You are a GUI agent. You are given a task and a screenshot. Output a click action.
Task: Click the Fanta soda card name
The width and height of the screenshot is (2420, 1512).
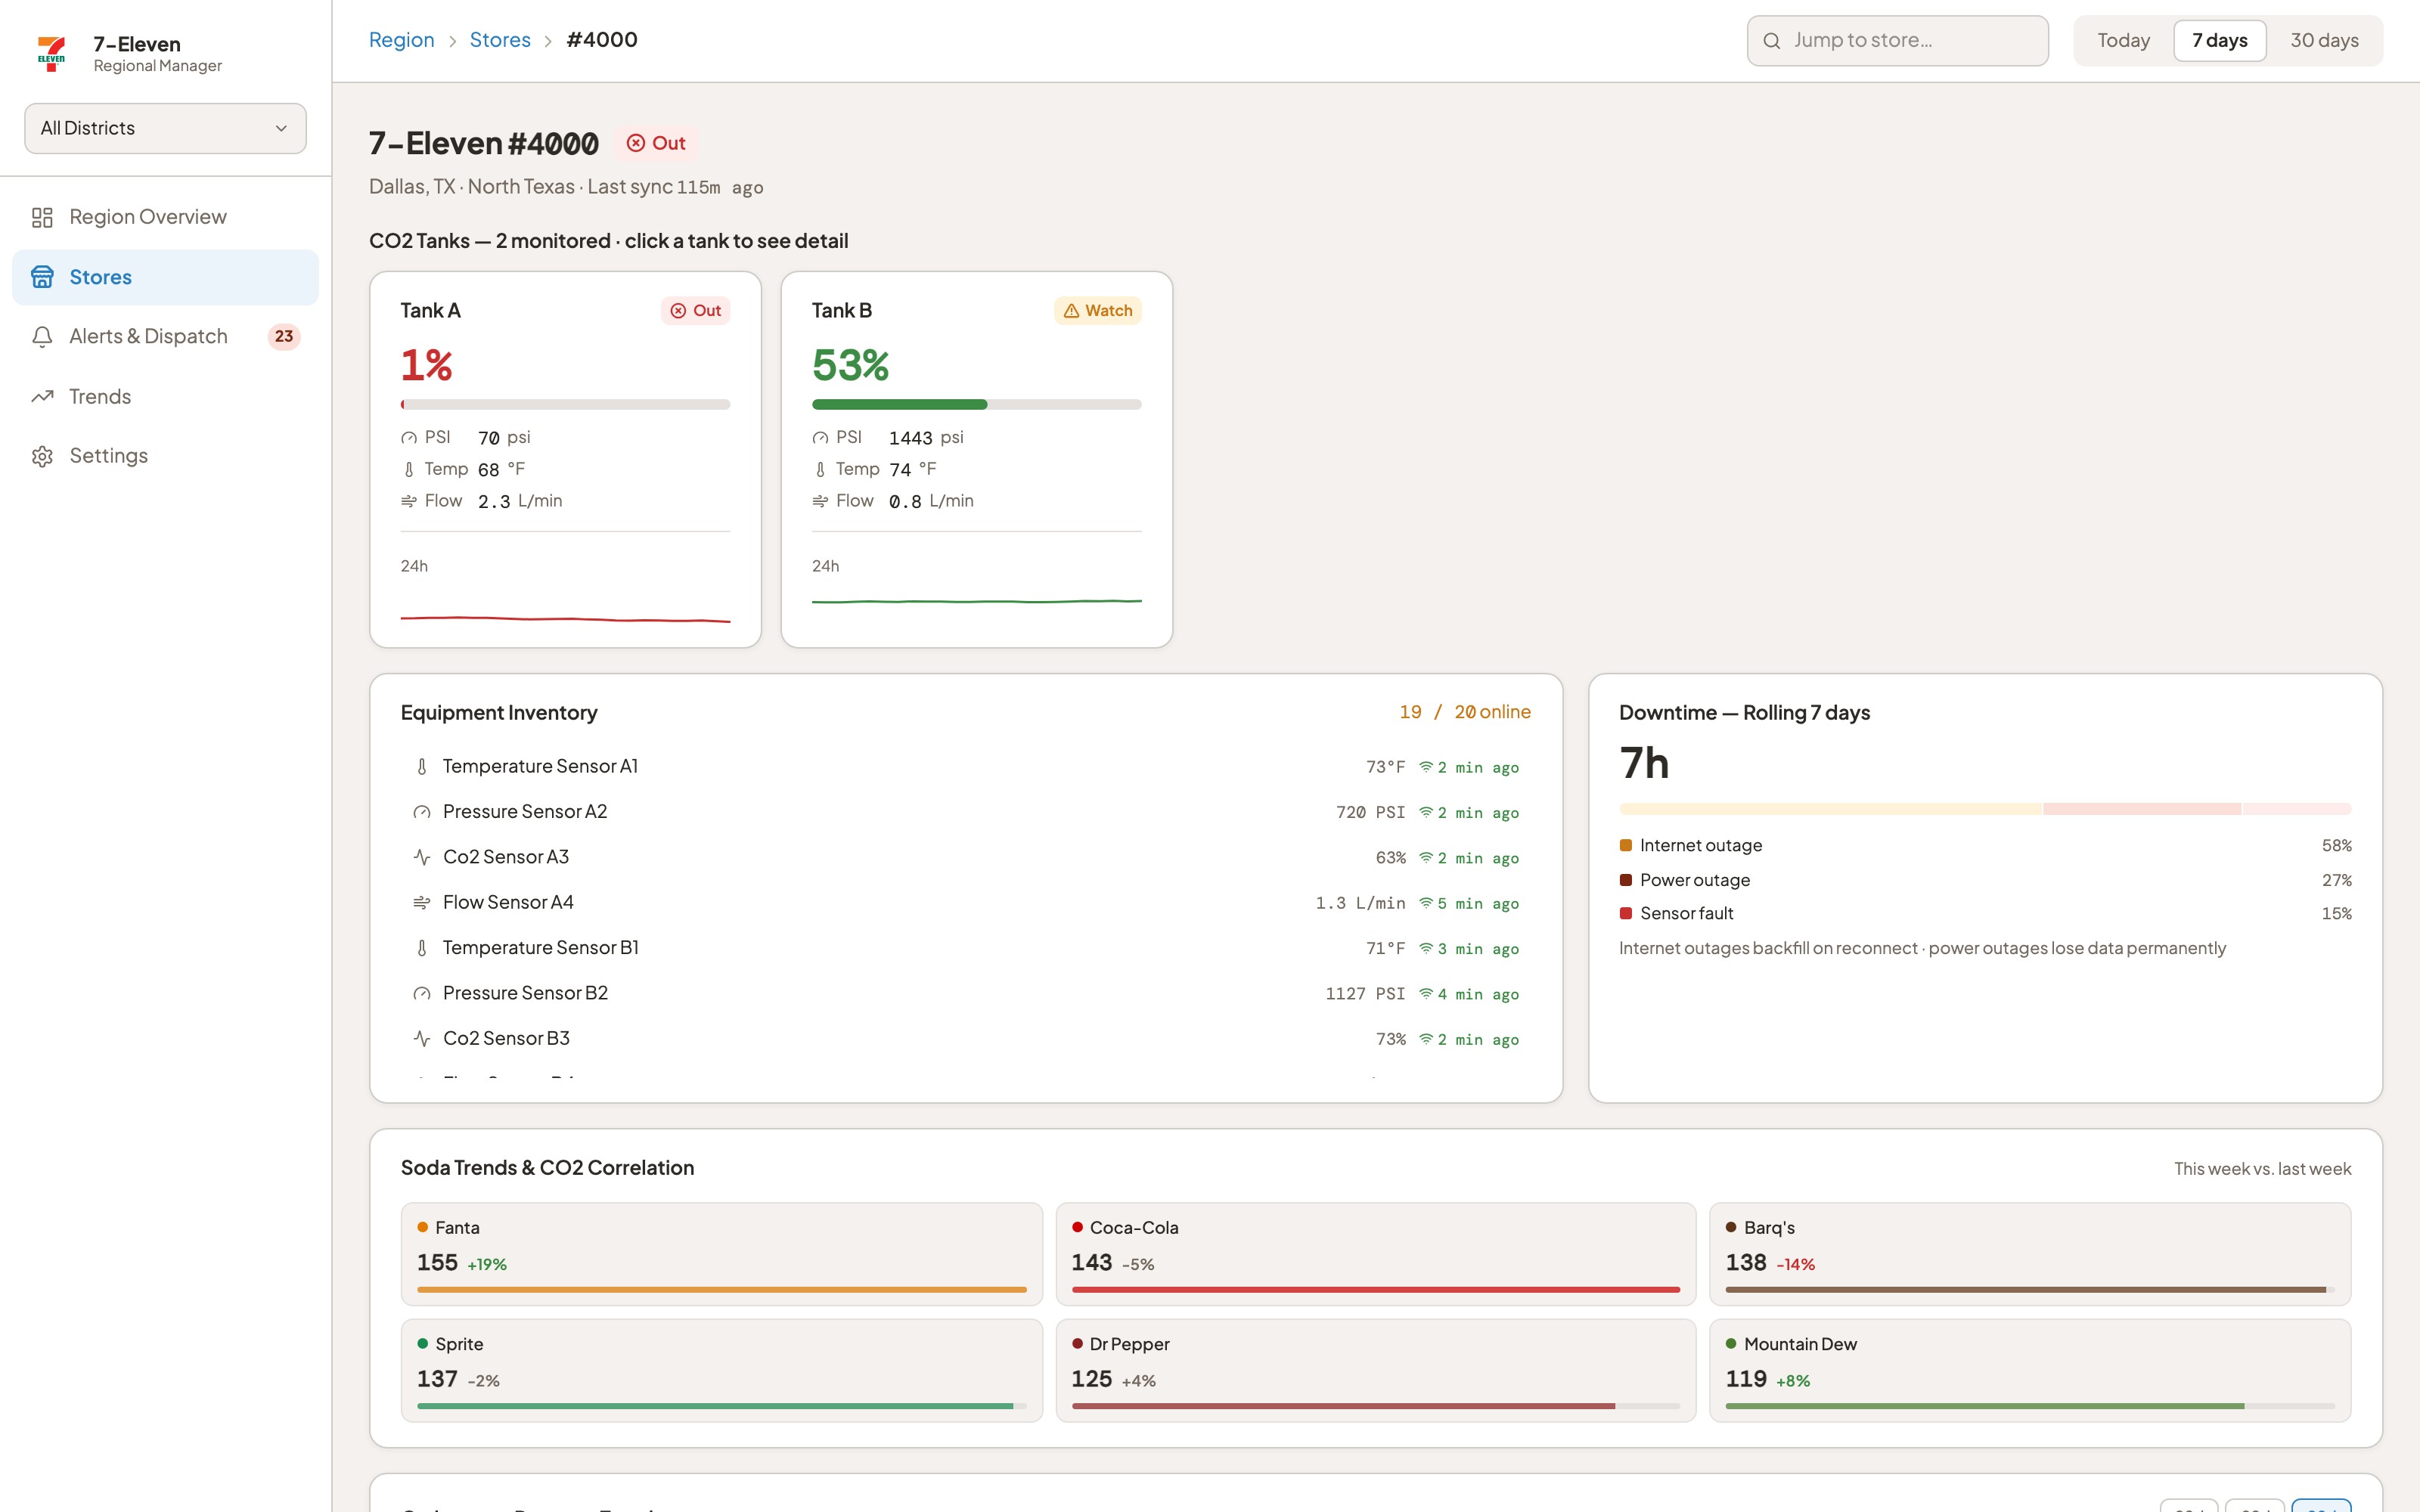457,1228
